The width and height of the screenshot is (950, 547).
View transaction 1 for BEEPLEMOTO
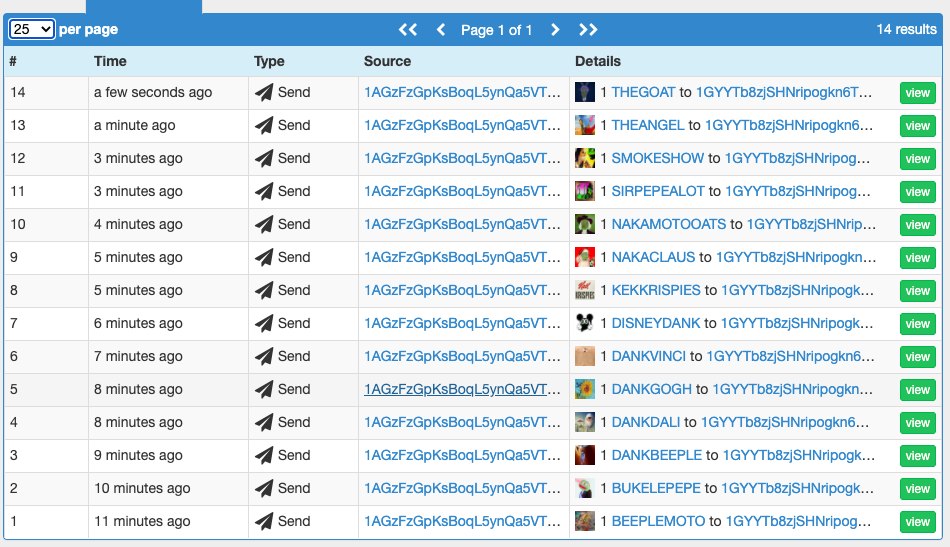[x=917, y=522]
